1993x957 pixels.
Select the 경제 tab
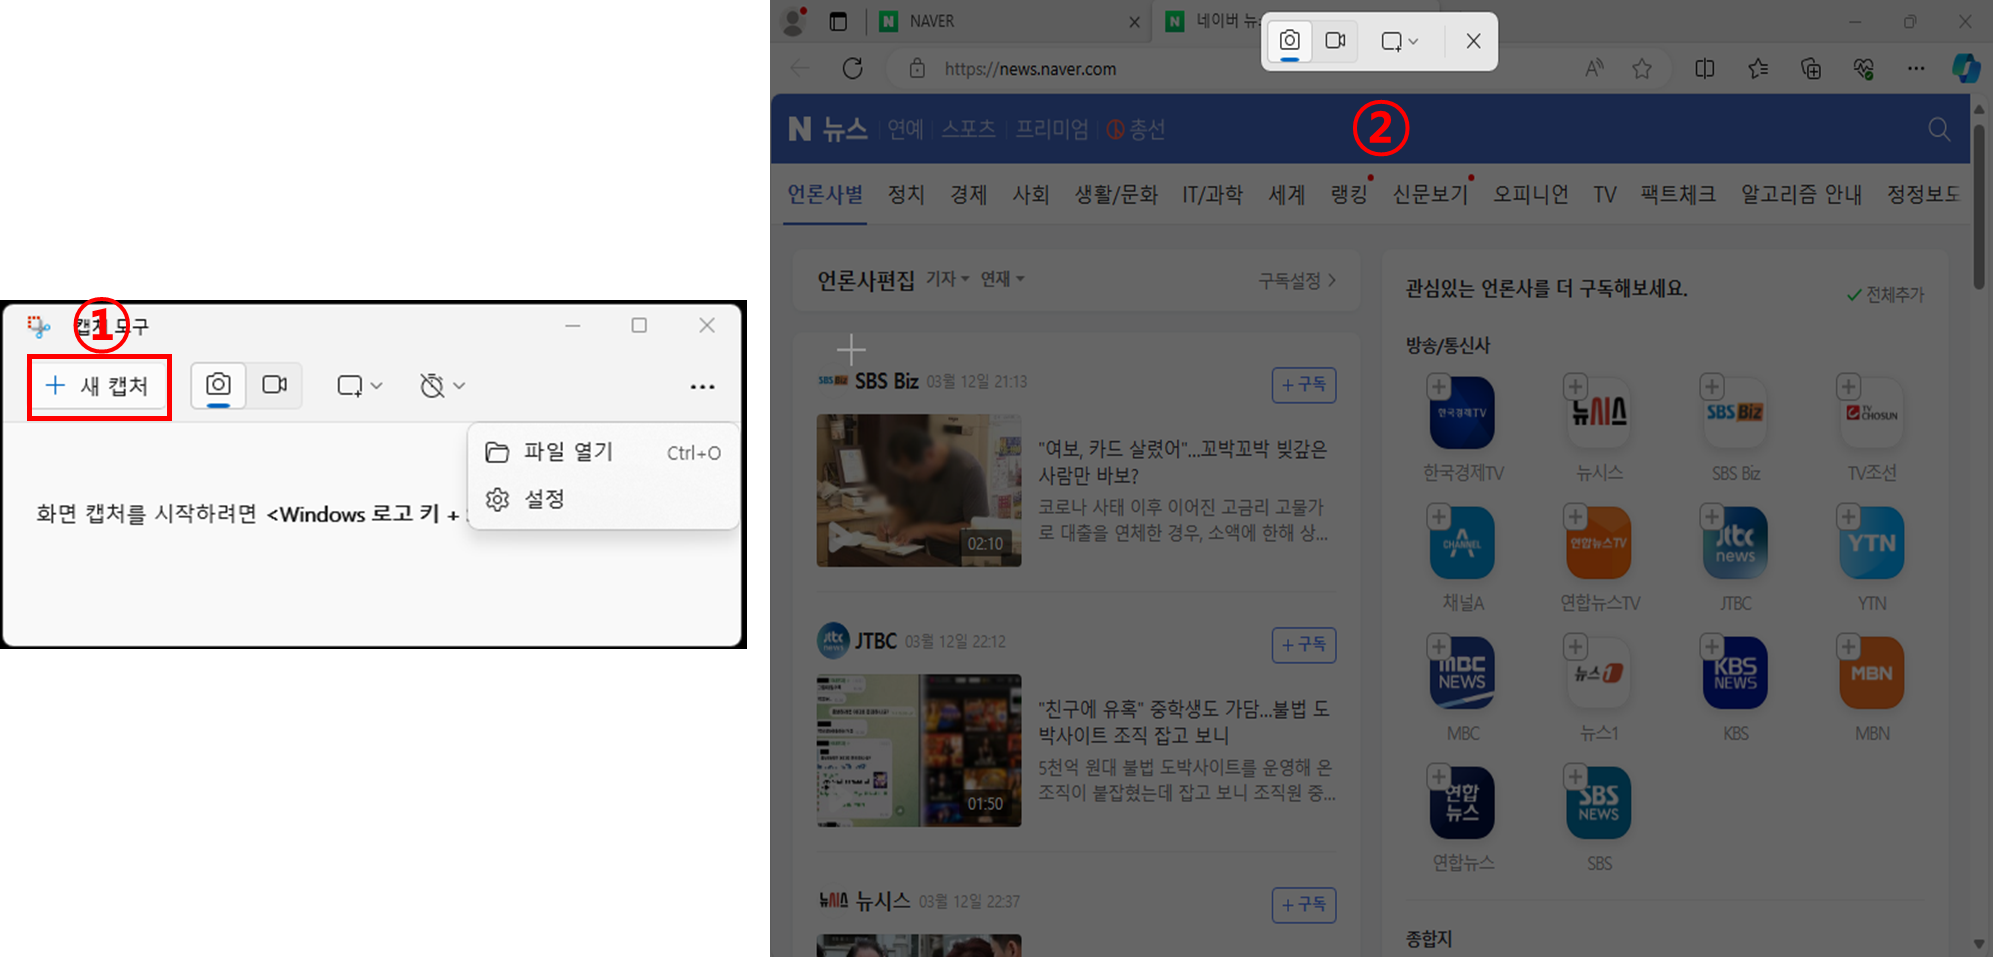(x=968, y=194)
